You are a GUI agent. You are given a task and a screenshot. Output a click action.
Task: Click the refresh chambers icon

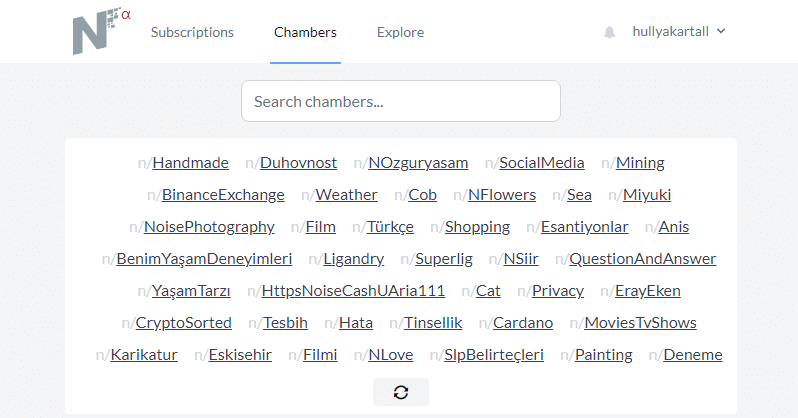click(x=401, y=392)
